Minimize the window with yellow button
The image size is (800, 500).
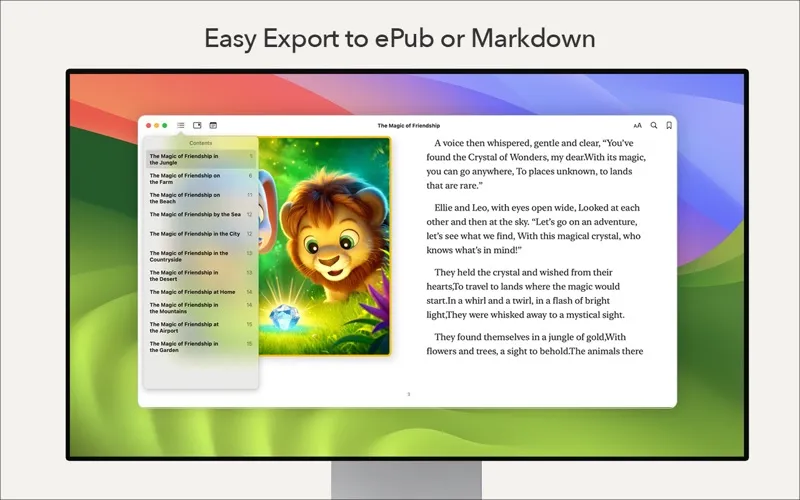coord(157,126)
